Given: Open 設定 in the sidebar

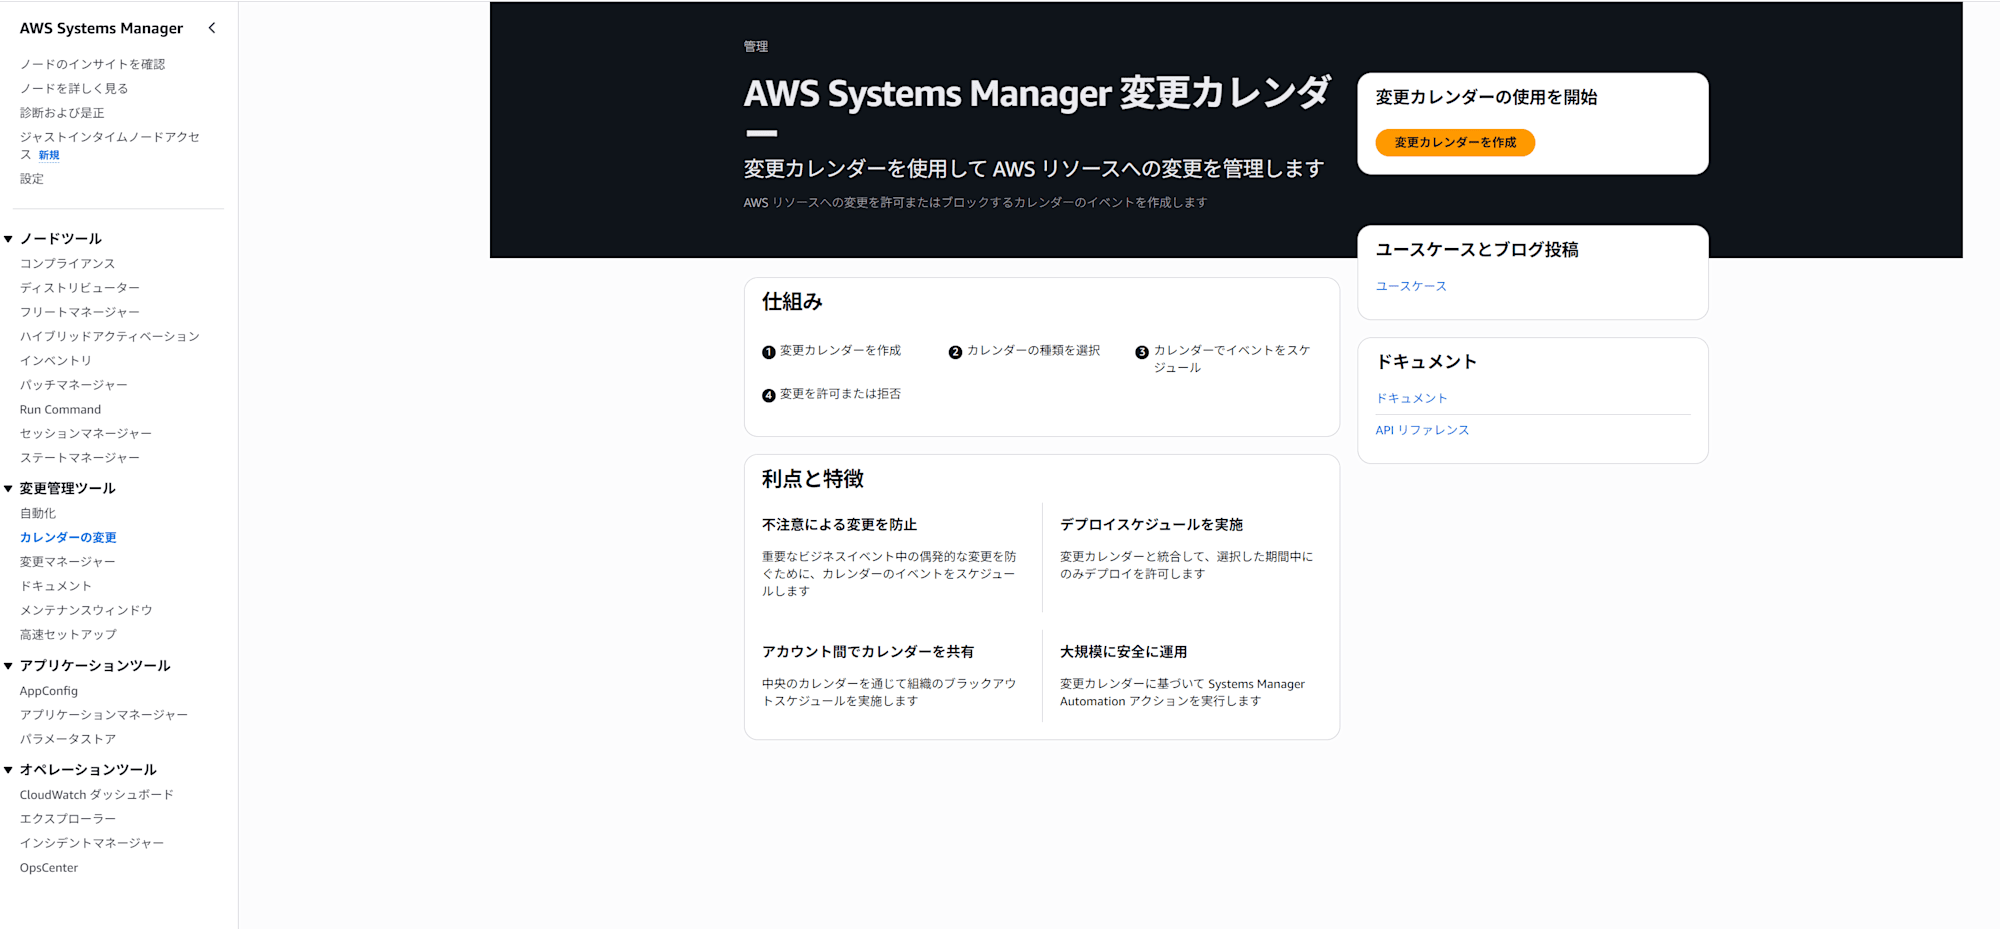Looking at the screenshot, I should click(32, 179).
